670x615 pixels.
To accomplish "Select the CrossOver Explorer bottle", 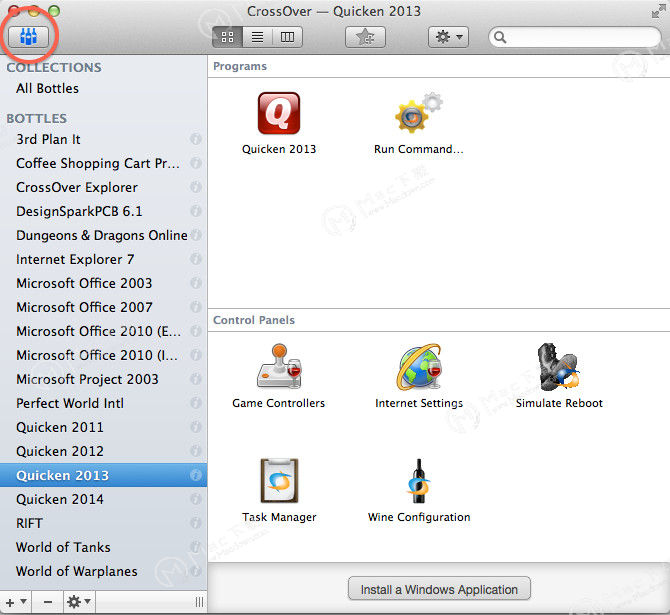I will click(103, 187).
